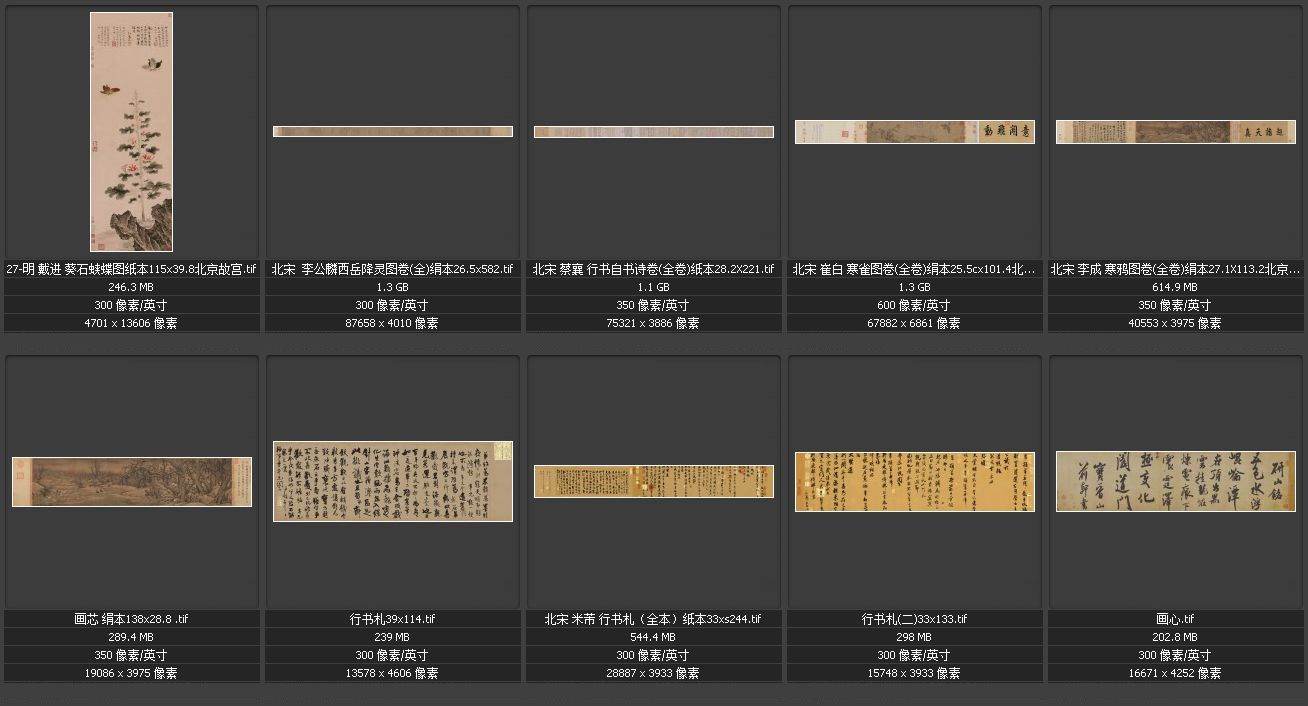Click the filename text 行书札39x114.tif
The width and height of the screenshot is (1308, 706).
392,619
